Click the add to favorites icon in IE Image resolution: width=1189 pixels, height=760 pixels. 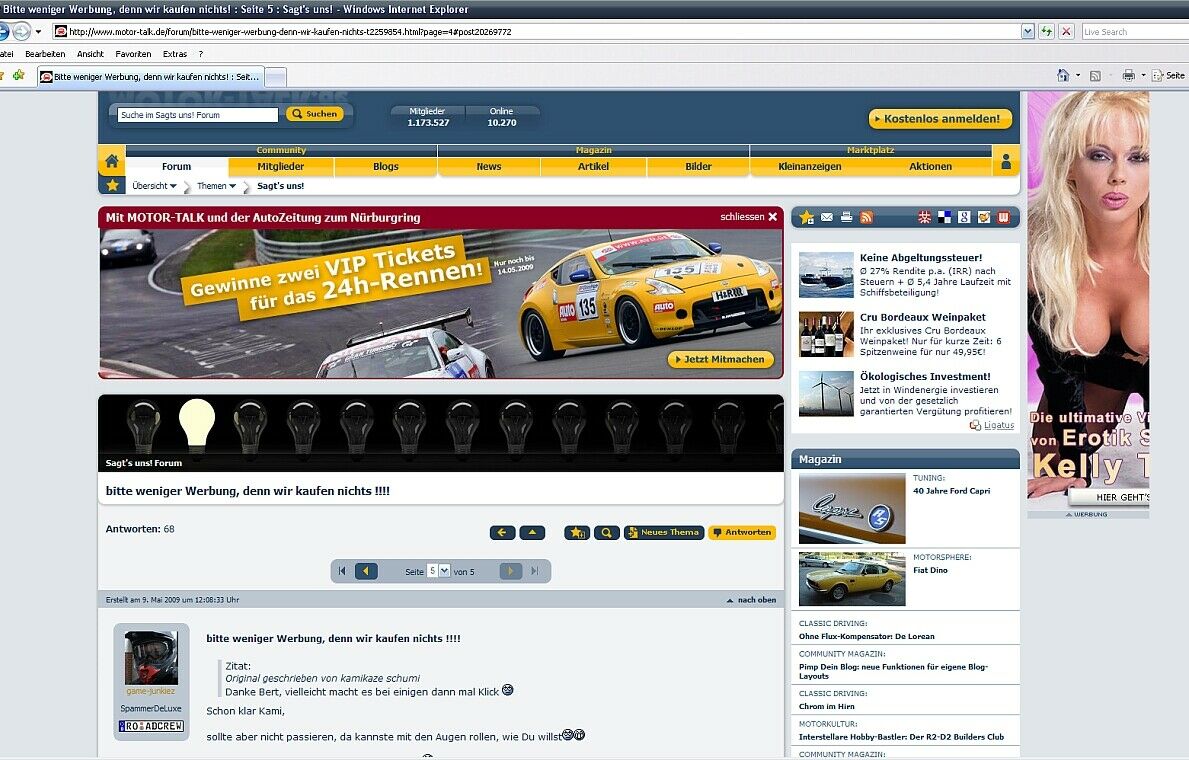(19, 75)
